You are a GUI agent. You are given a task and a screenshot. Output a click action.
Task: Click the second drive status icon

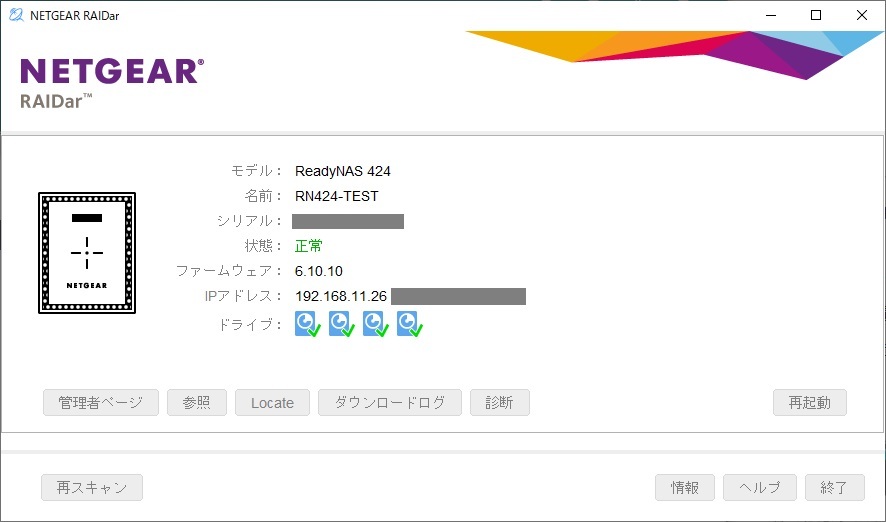coord(342,324)
